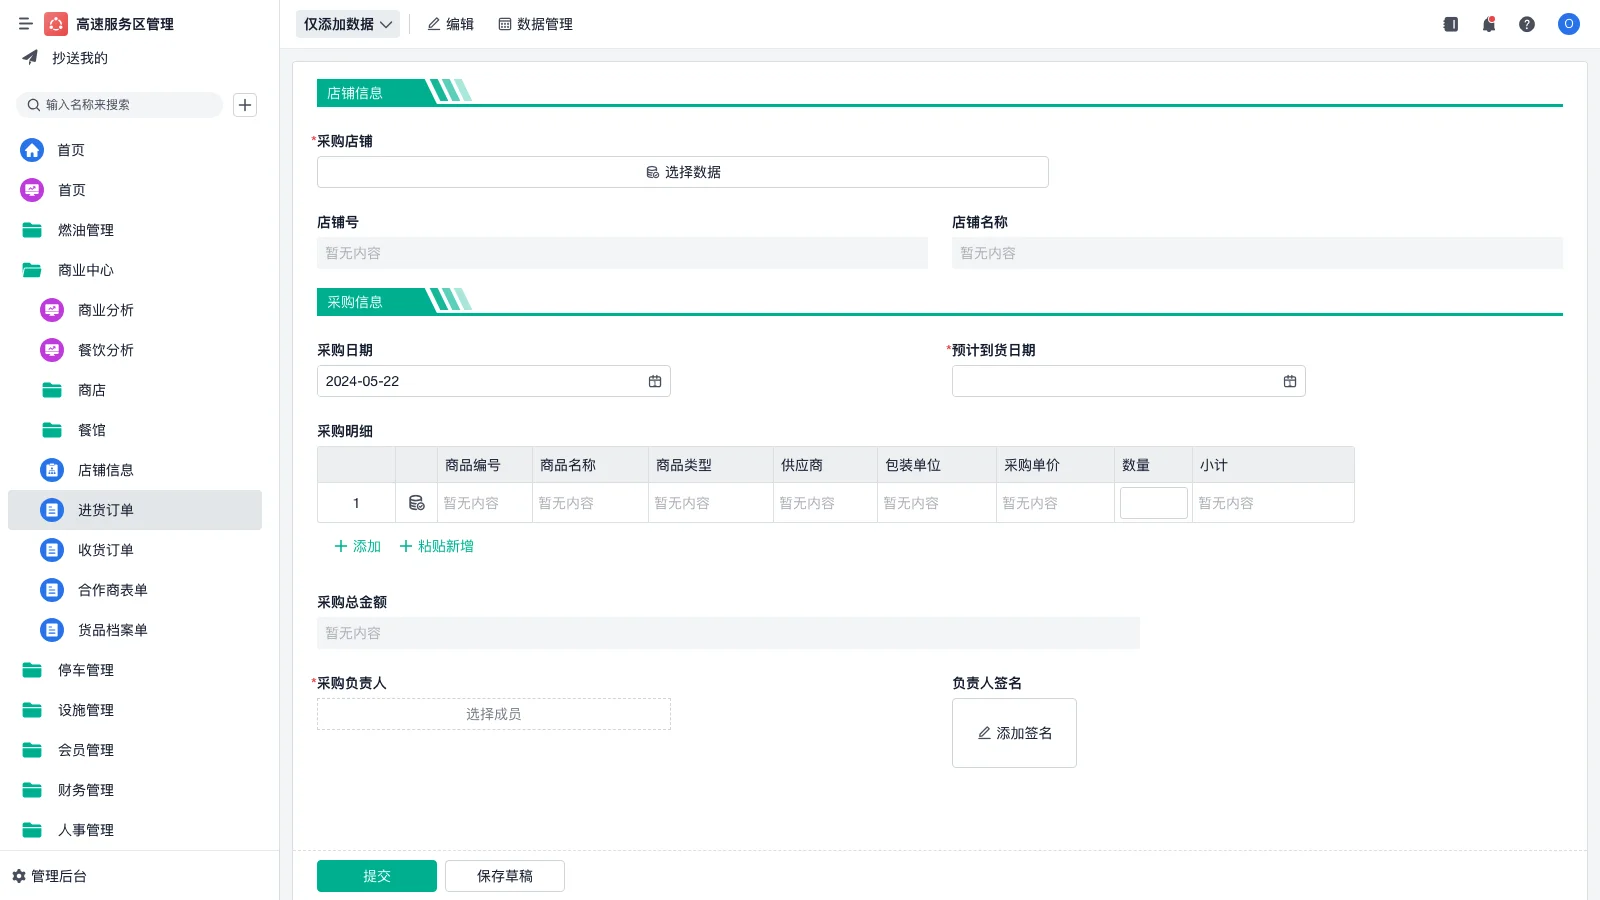Click the 粘贴新增 link
1600x900 pixels.
click(436, 546)
